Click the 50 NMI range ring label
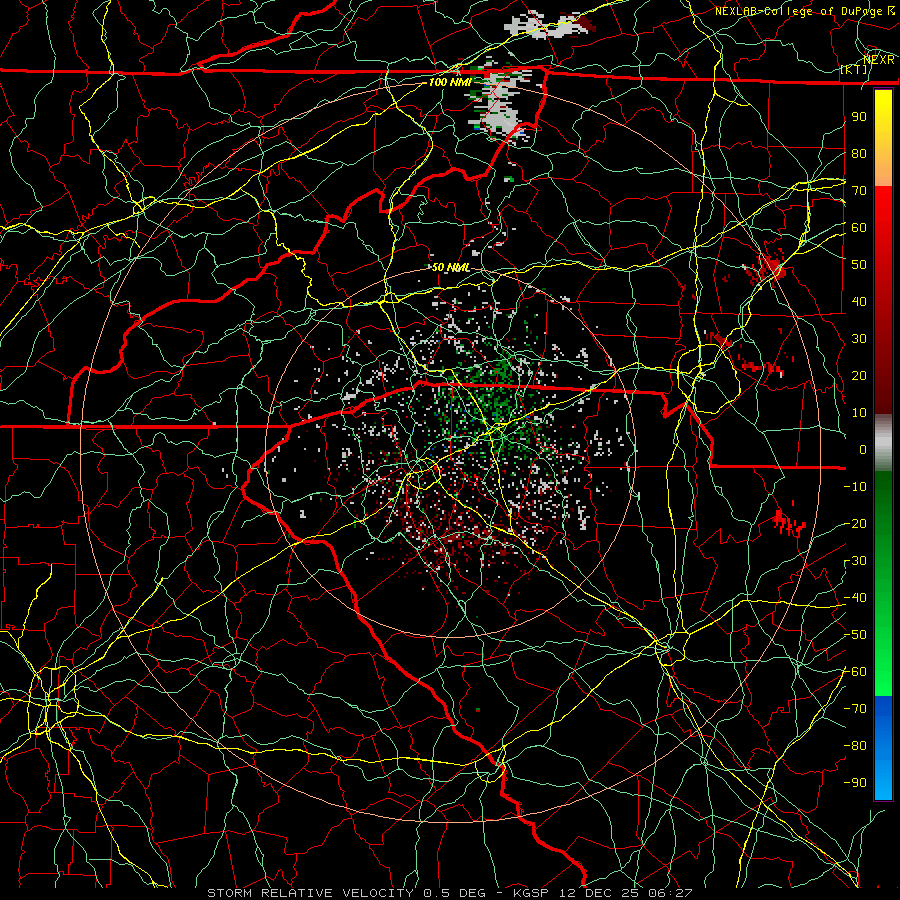 pos(451,267)
